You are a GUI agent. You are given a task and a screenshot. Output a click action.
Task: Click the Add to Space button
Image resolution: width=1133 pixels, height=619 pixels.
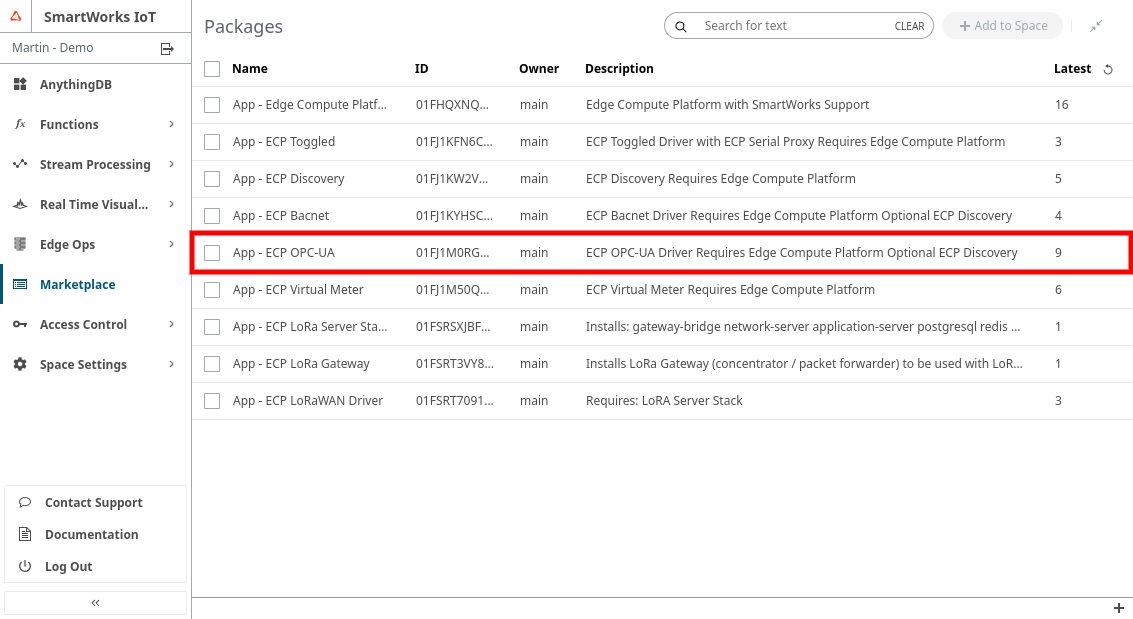click(1003, 26)
